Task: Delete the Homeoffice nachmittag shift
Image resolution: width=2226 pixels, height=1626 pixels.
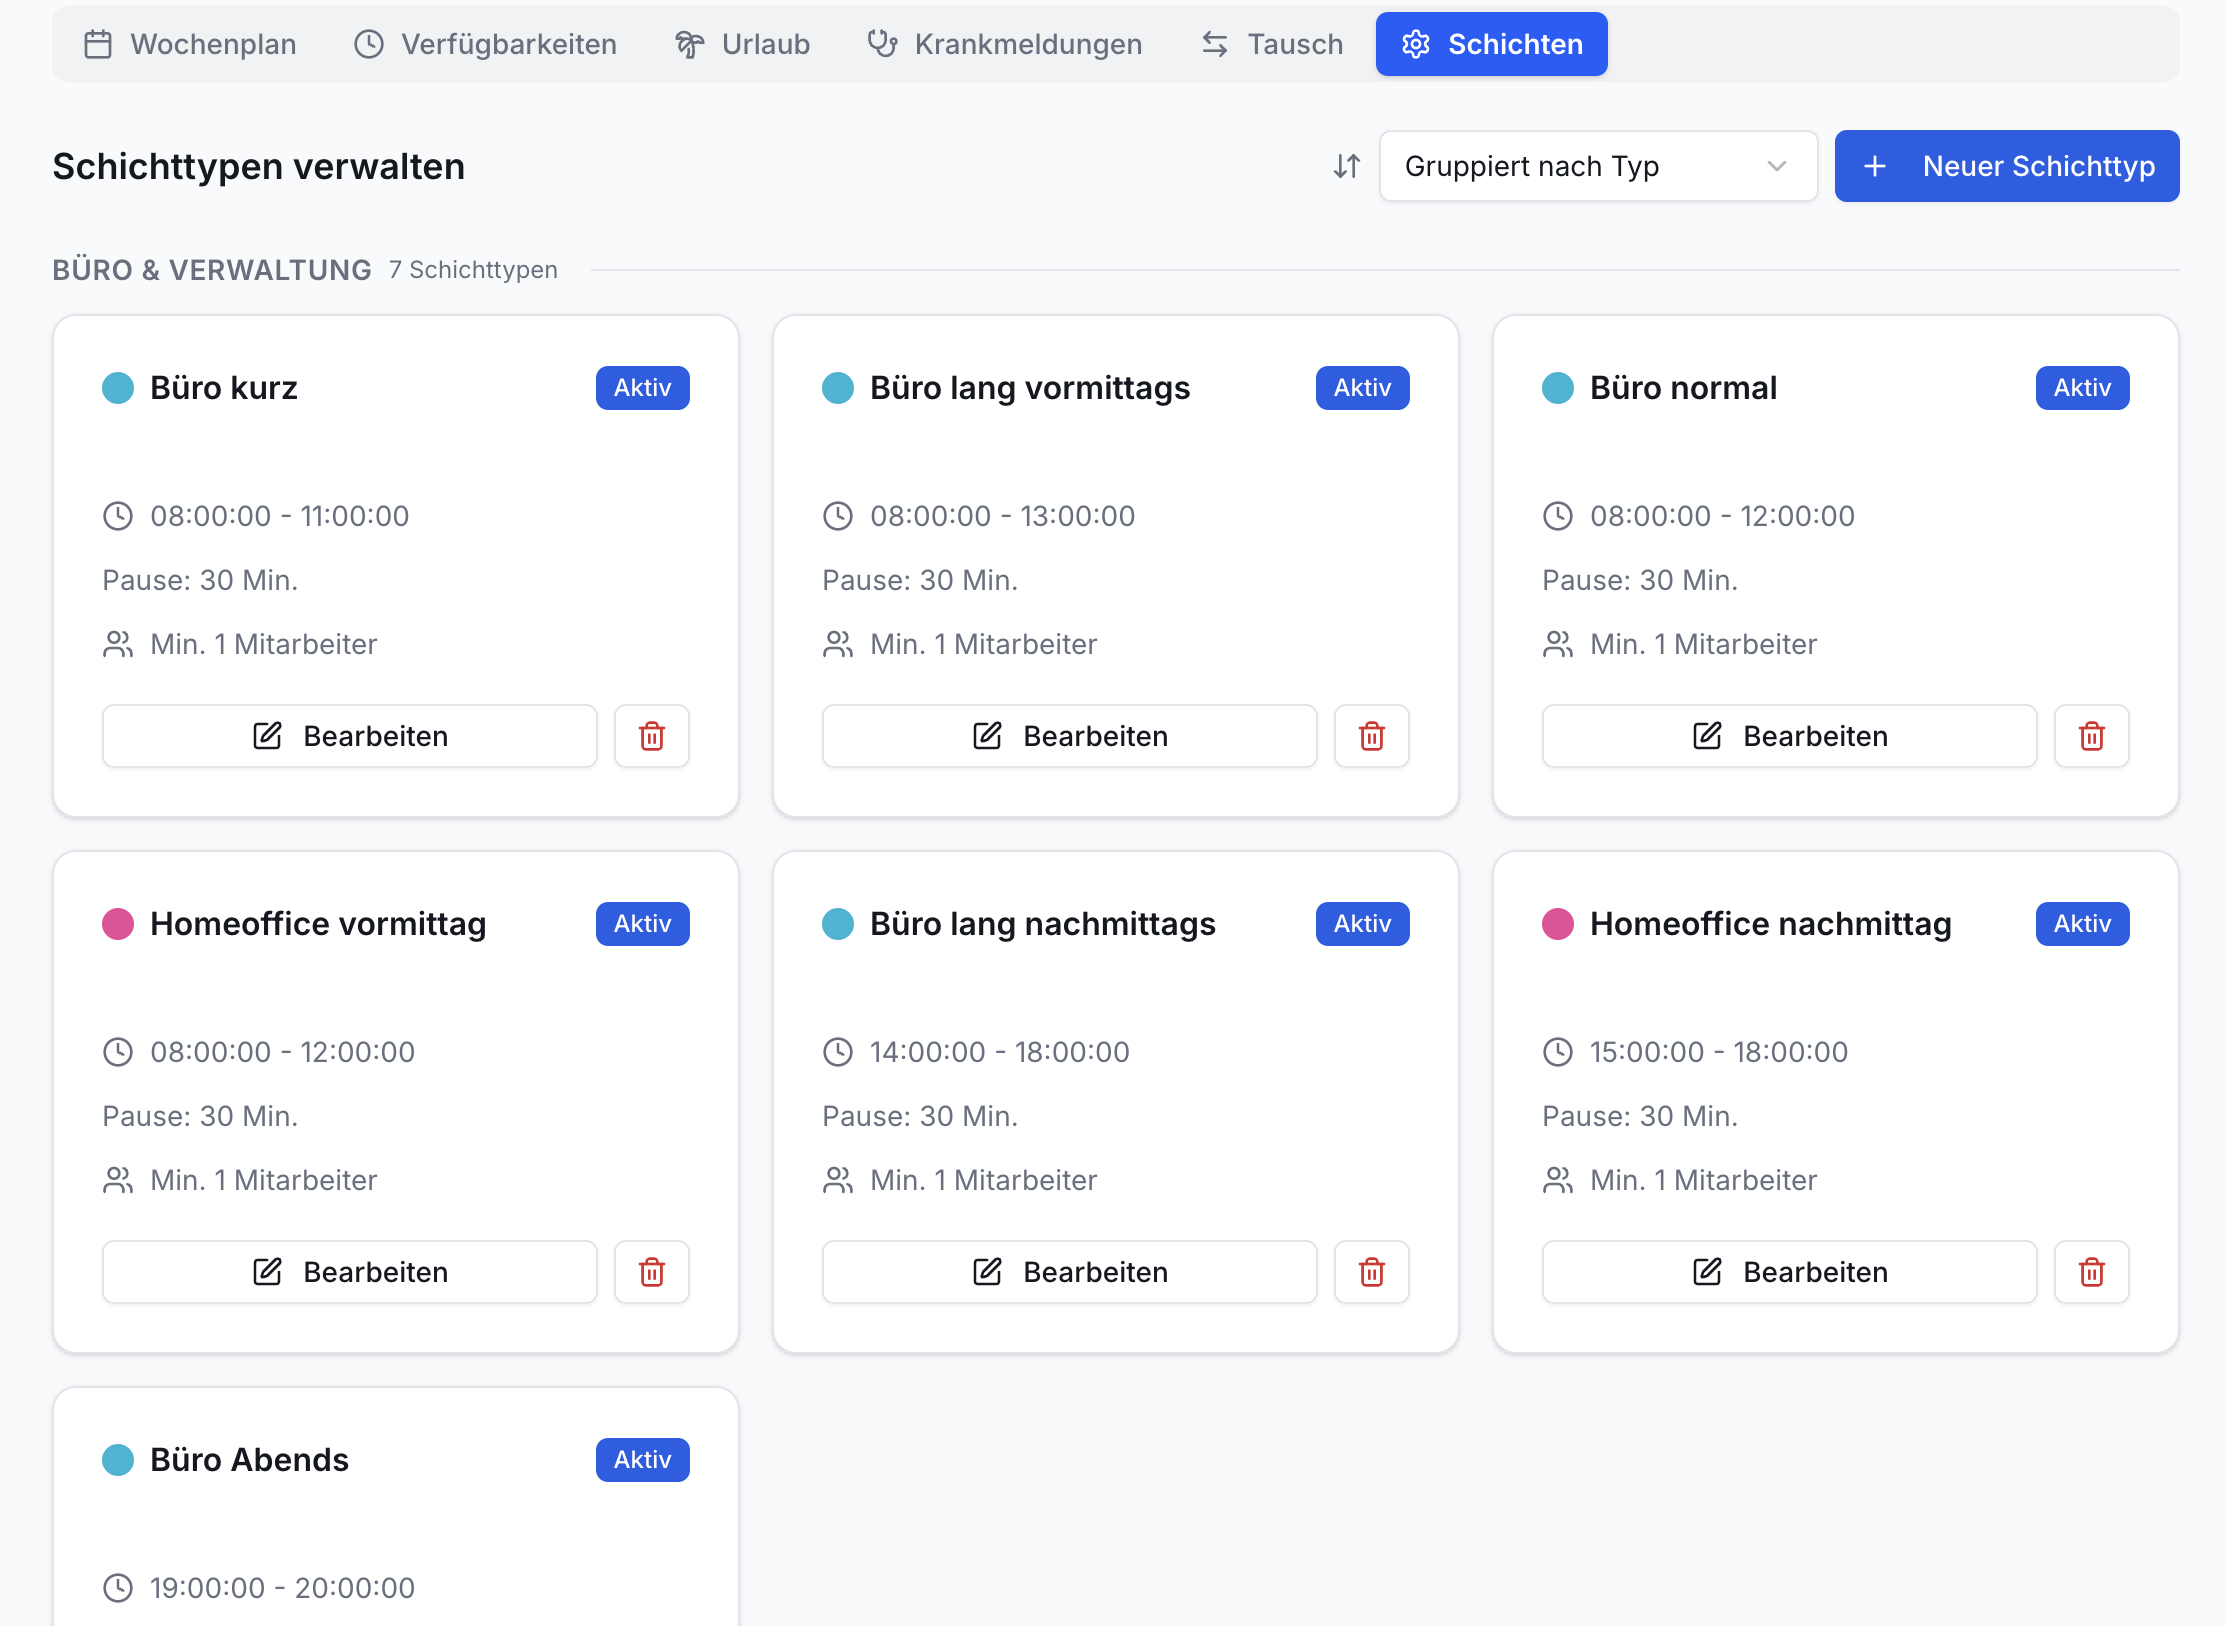Action: click(2092, 1272)
